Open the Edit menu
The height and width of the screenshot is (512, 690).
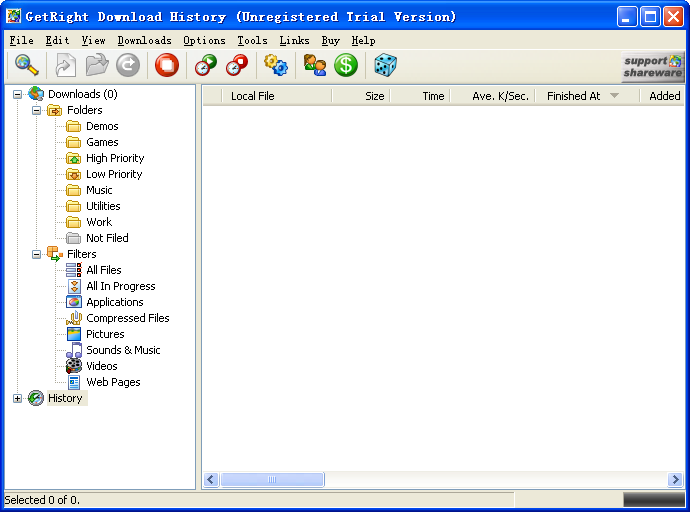[57, 40]
